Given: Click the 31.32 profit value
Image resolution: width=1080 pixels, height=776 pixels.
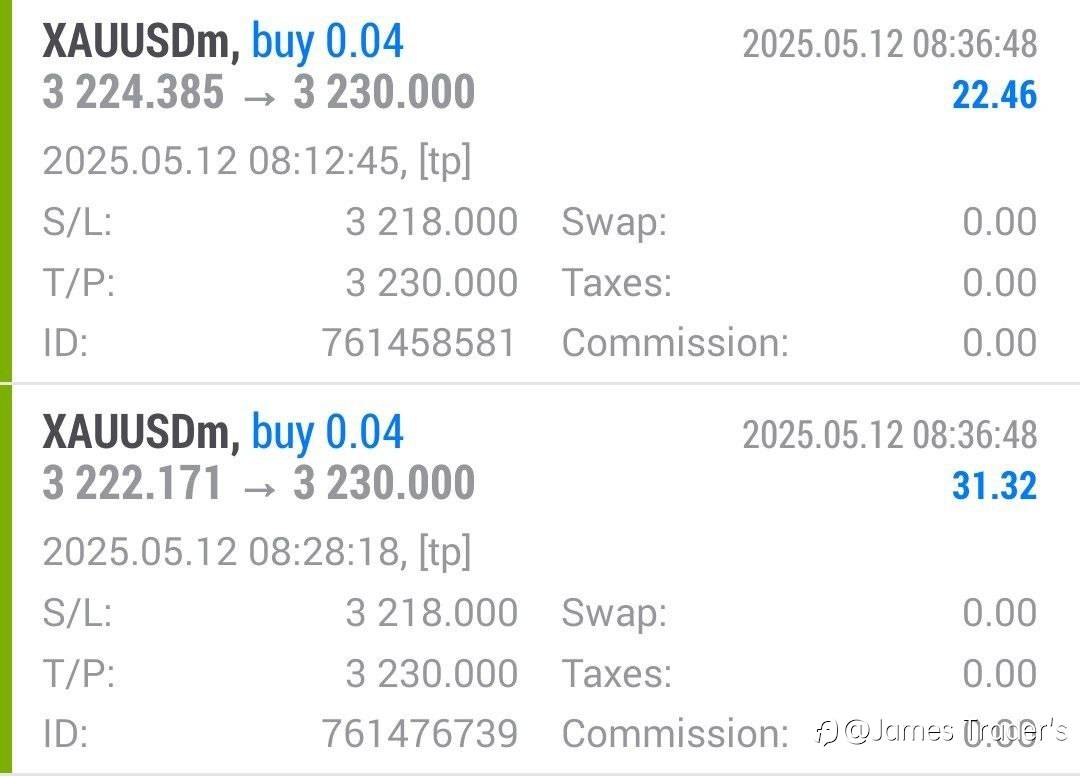Looking at the screenshot, I should 994,486.
